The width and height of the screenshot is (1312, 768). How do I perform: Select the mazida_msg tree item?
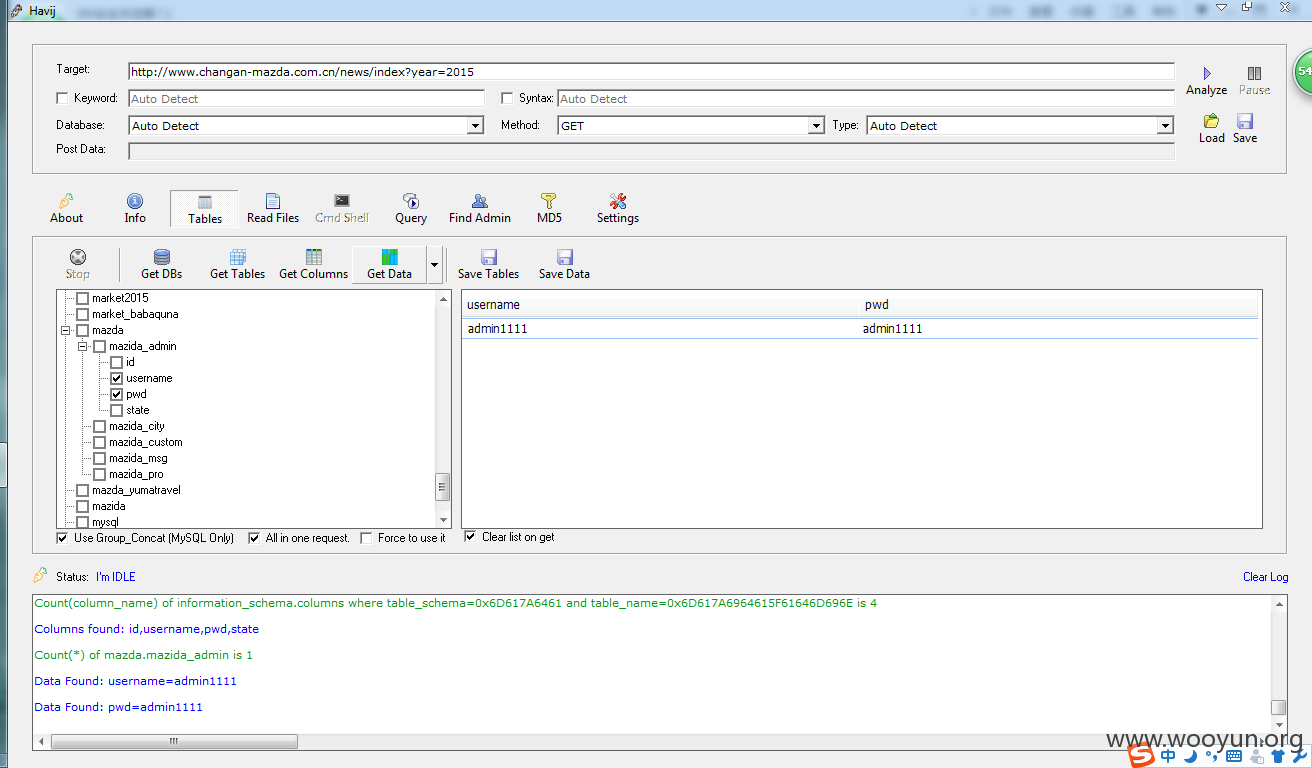coord(138,458)
